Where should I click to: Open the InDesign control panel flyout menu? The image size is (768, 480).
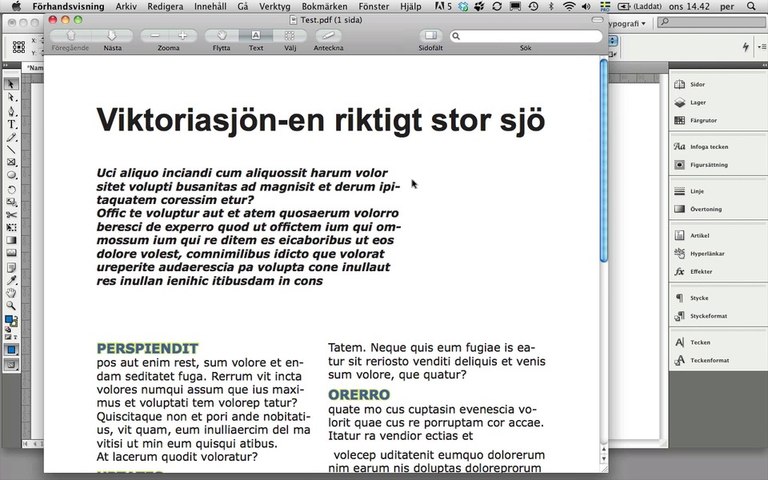(762, 47)
